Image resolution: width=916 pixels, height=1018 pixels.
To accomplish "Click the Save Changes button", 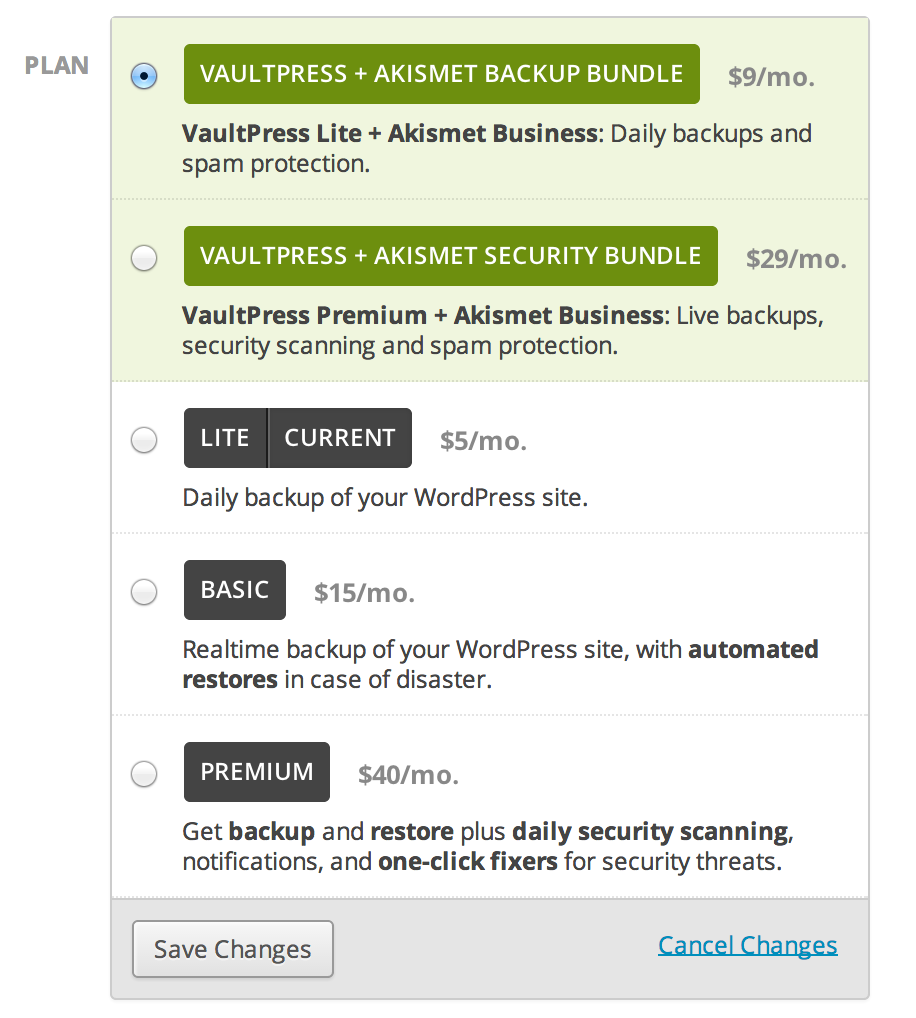I will [232, 949].
